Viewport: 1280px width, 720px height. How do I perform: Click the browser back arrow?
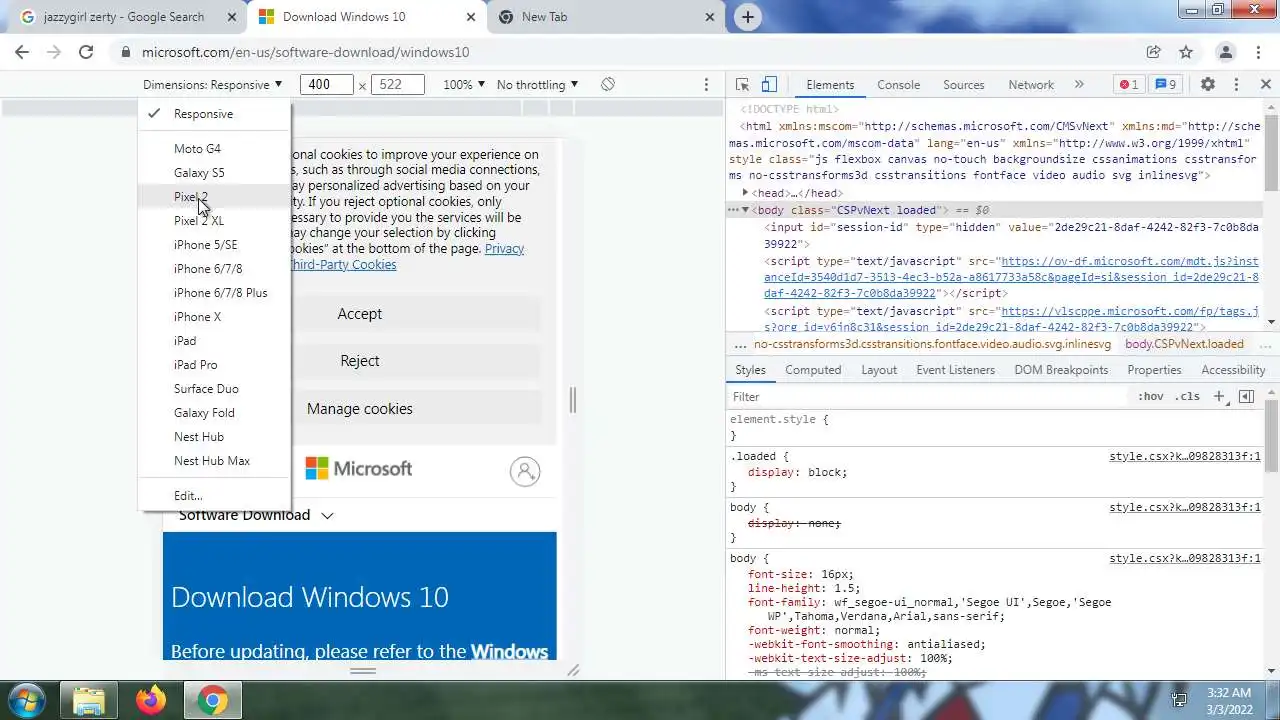(x=22, y=52)
